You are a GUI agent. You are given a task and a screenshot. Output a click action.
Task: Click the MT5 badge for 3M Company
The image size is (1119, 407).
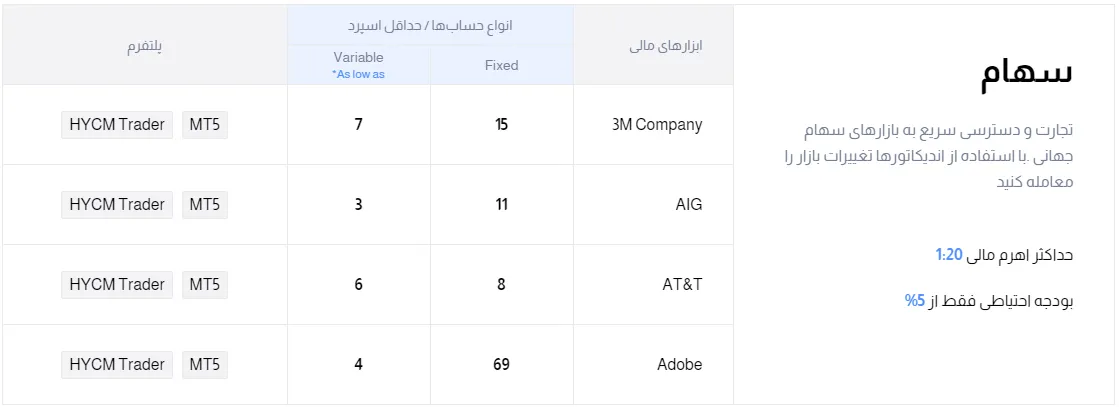click(204, 125)
